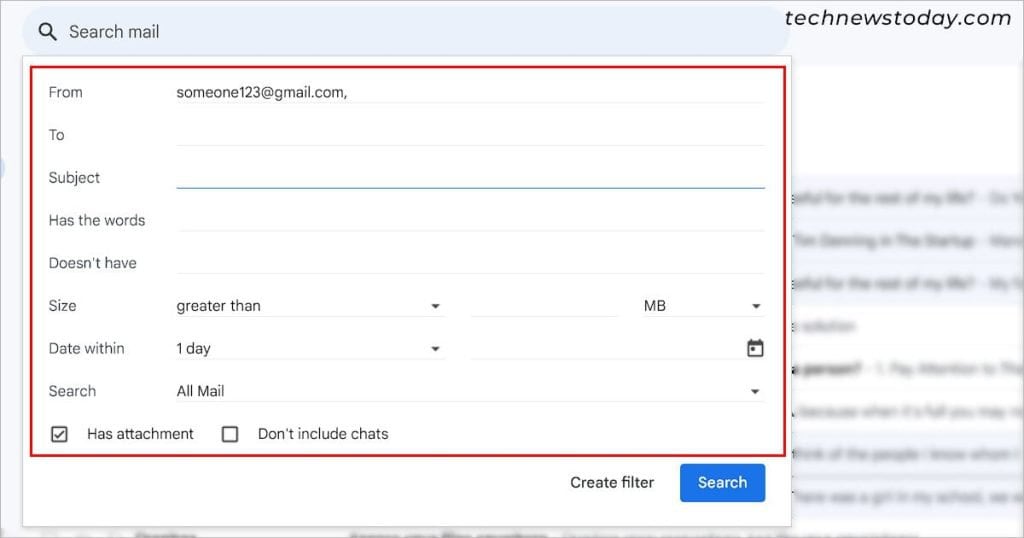Click the Size label text
1024x538 pixels.
62,306
